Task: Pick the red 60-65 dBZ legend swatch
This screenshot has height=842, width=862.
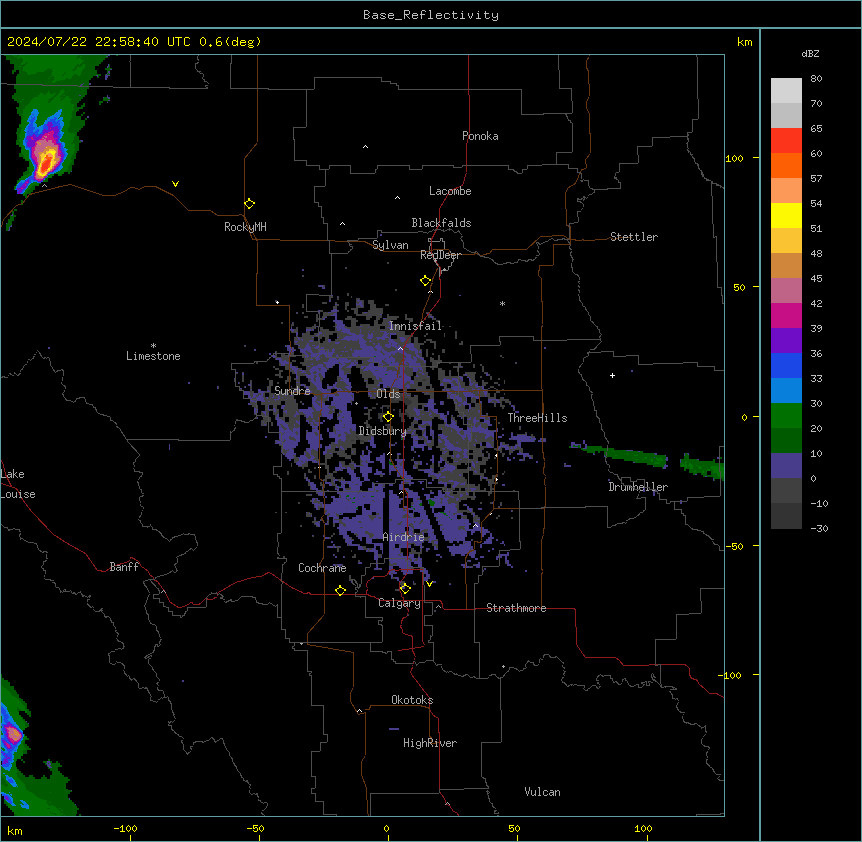Action: (x=786, y=141)
